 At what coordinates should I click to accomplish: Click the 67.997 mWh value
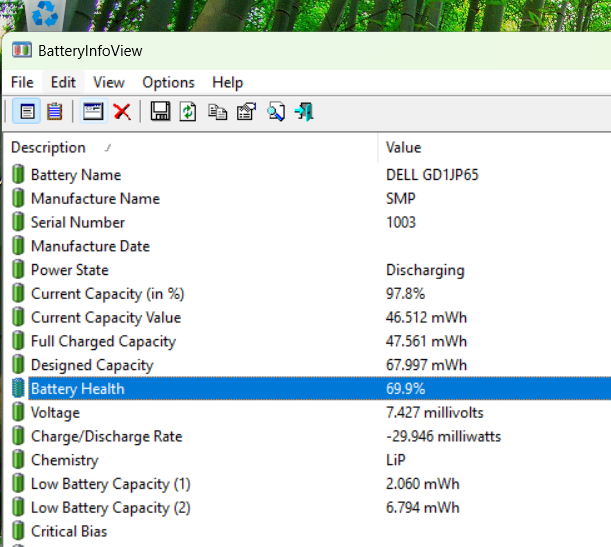pos(426,365)
